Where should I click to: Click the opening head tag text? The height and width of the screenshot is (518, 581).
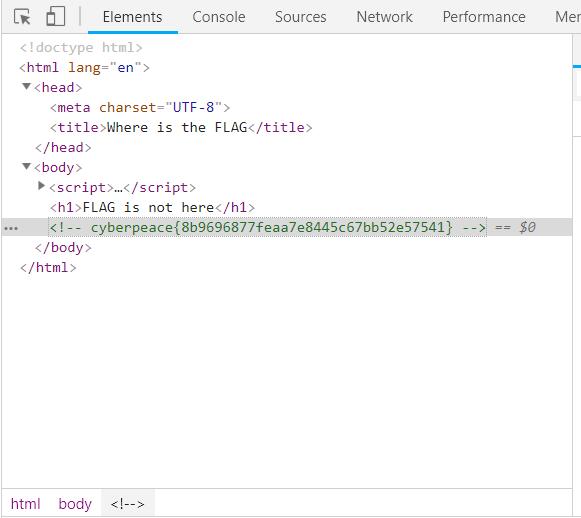[58, 87]
